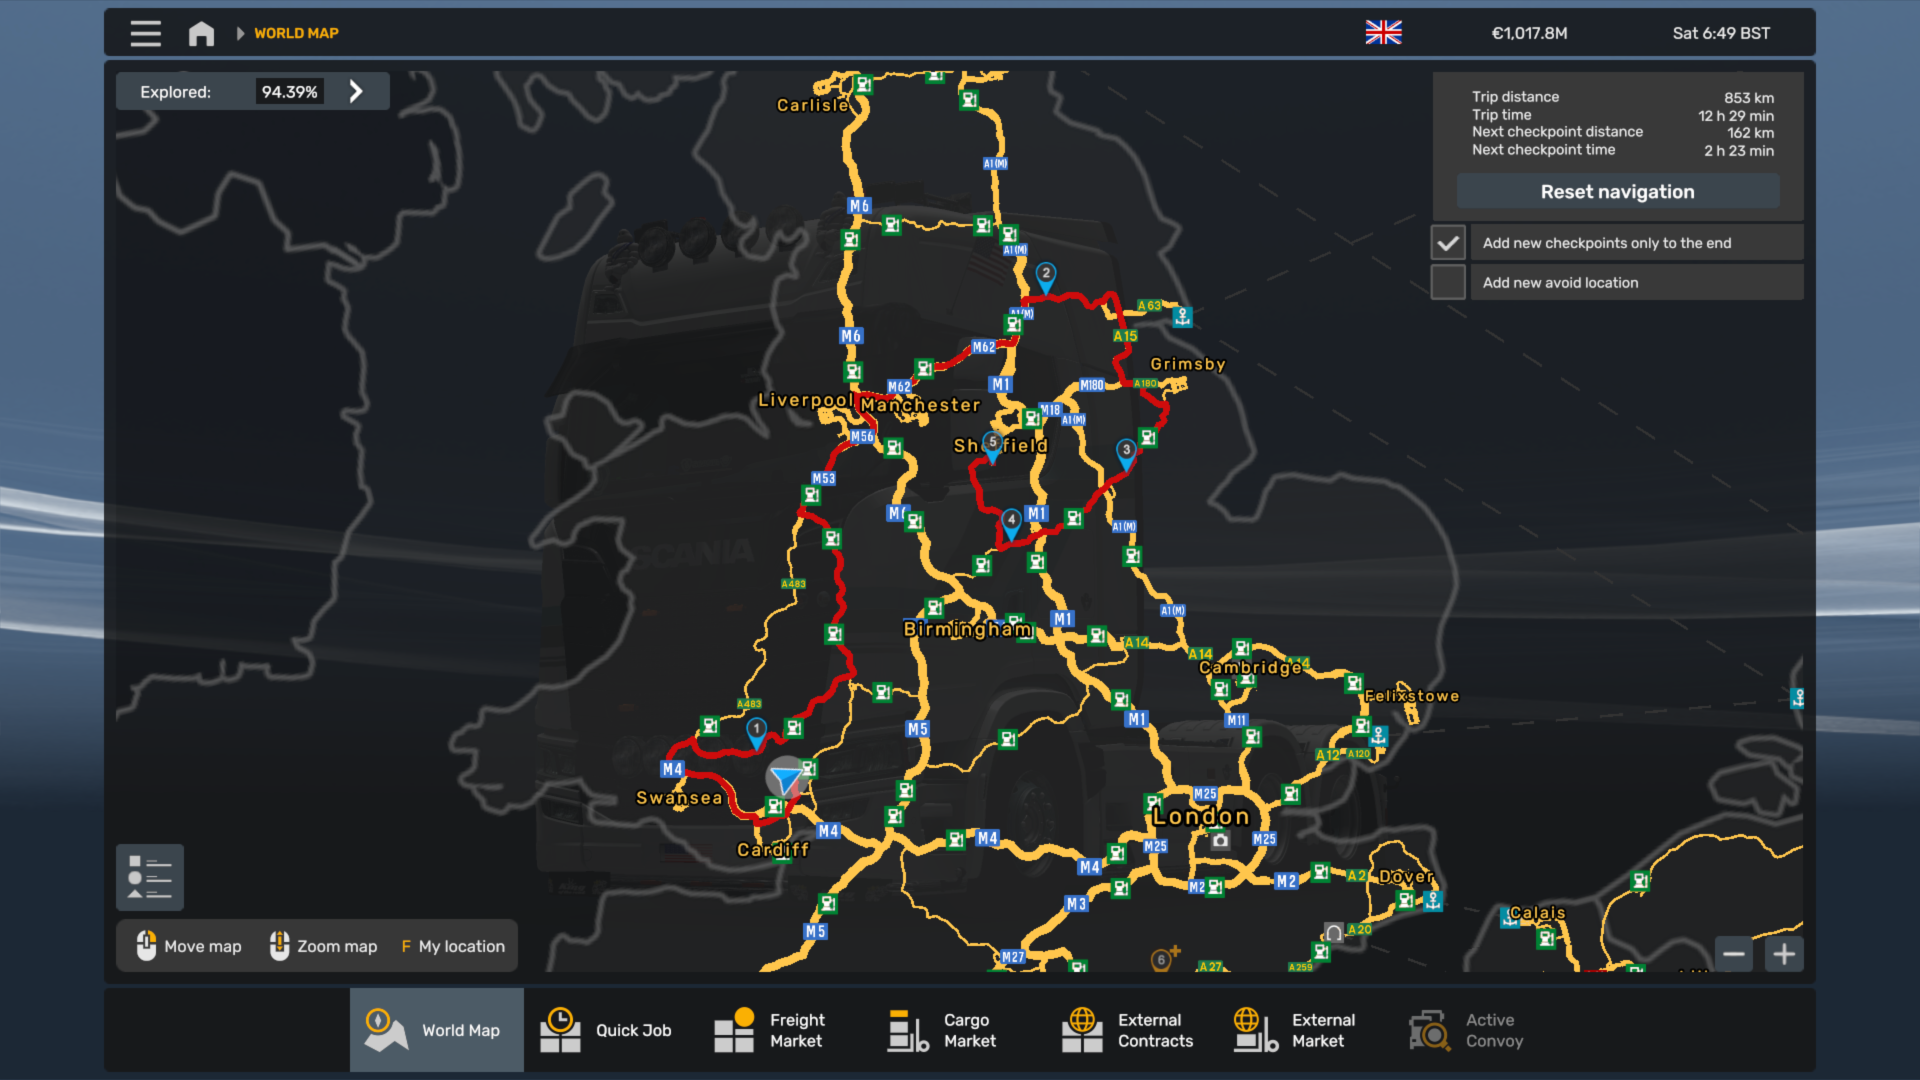Zoom out the map with minus button
The width and height of the screenshot is (1920, 1080).
[x=1734, y=954]
